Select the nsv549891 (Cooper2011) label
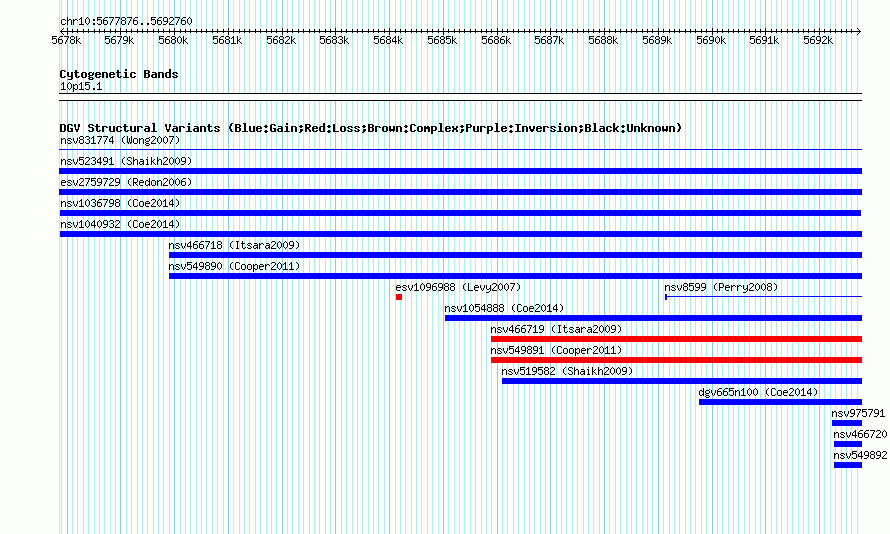The image size is (890, 534). tap(556, 350)
